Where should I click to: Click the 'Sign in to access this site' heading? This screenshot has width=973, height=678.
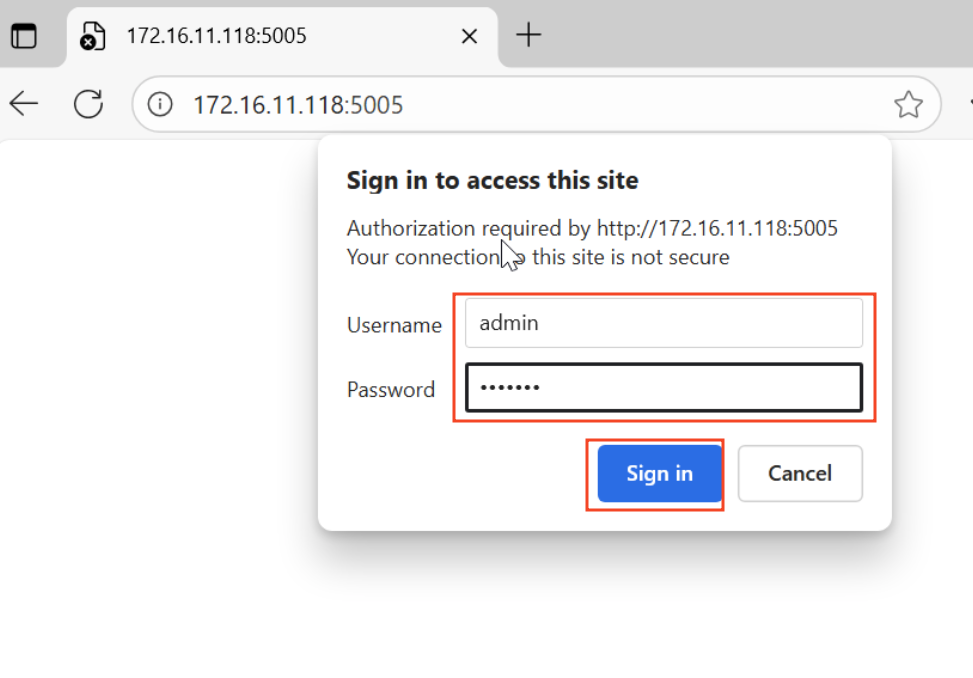492,181
